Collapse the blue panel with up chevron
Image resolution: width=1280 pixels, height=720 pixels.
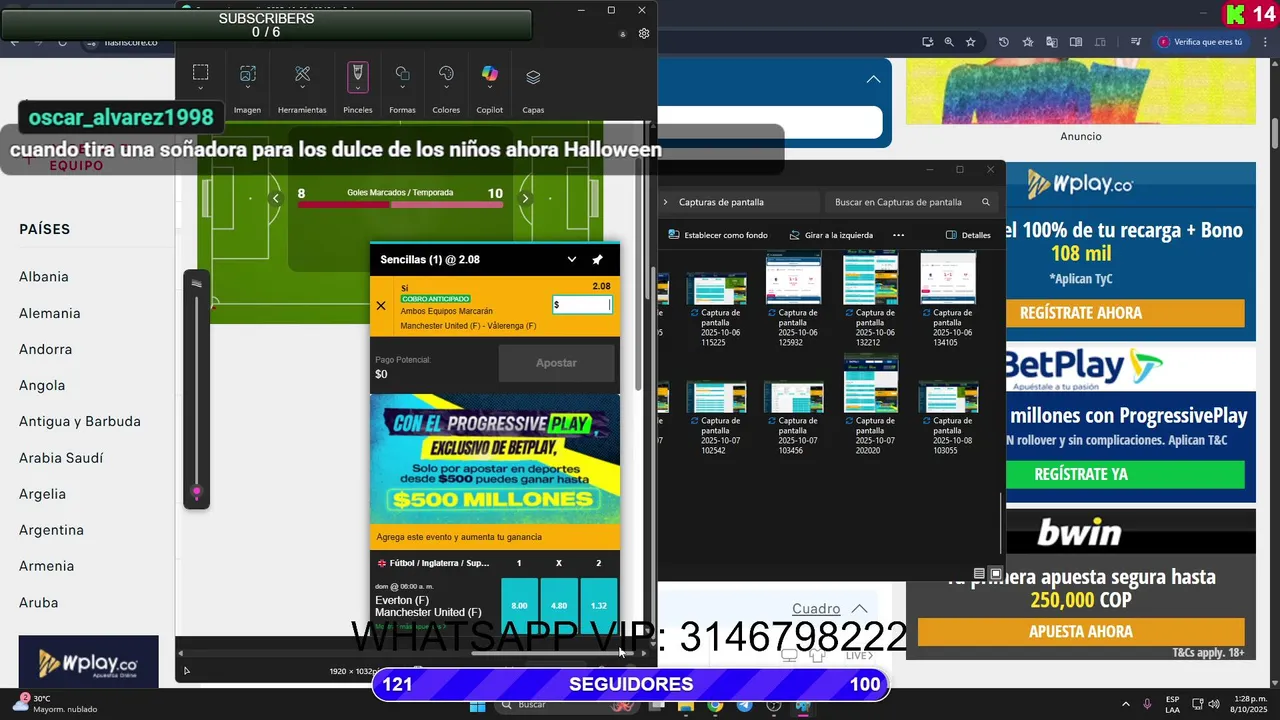(873, 79)
